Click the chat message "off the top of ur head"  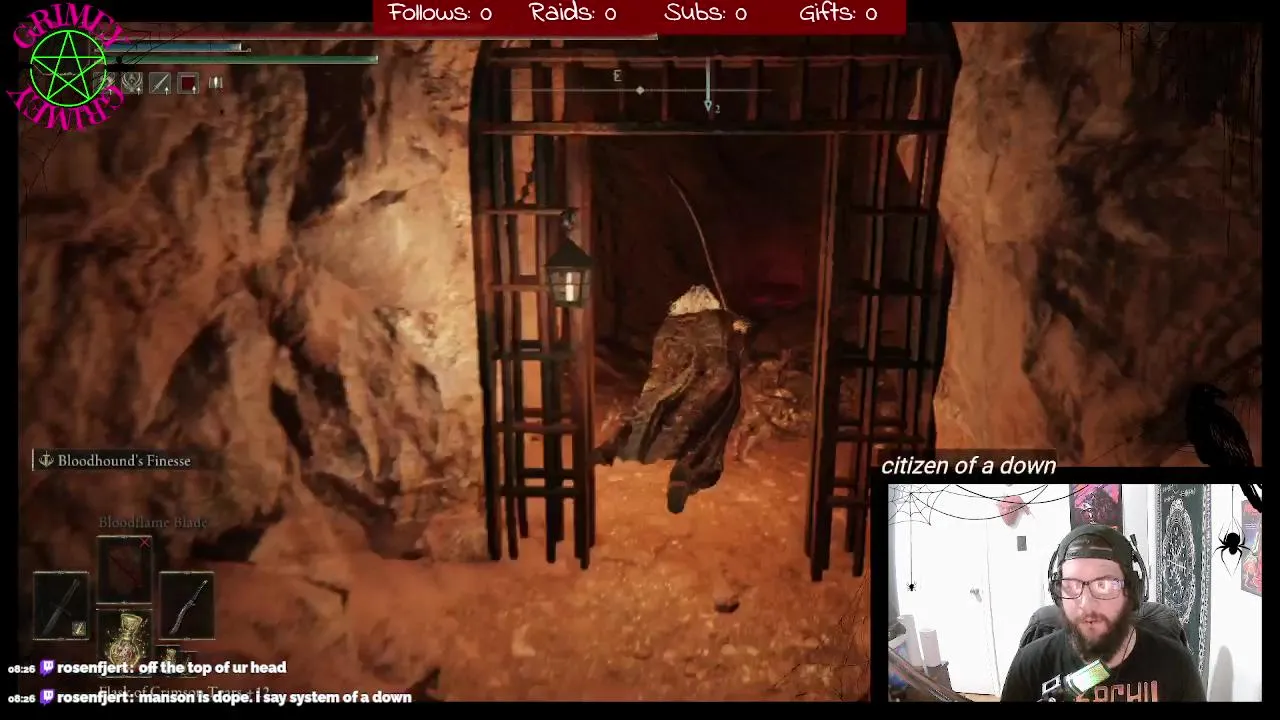tap(212, 667)
